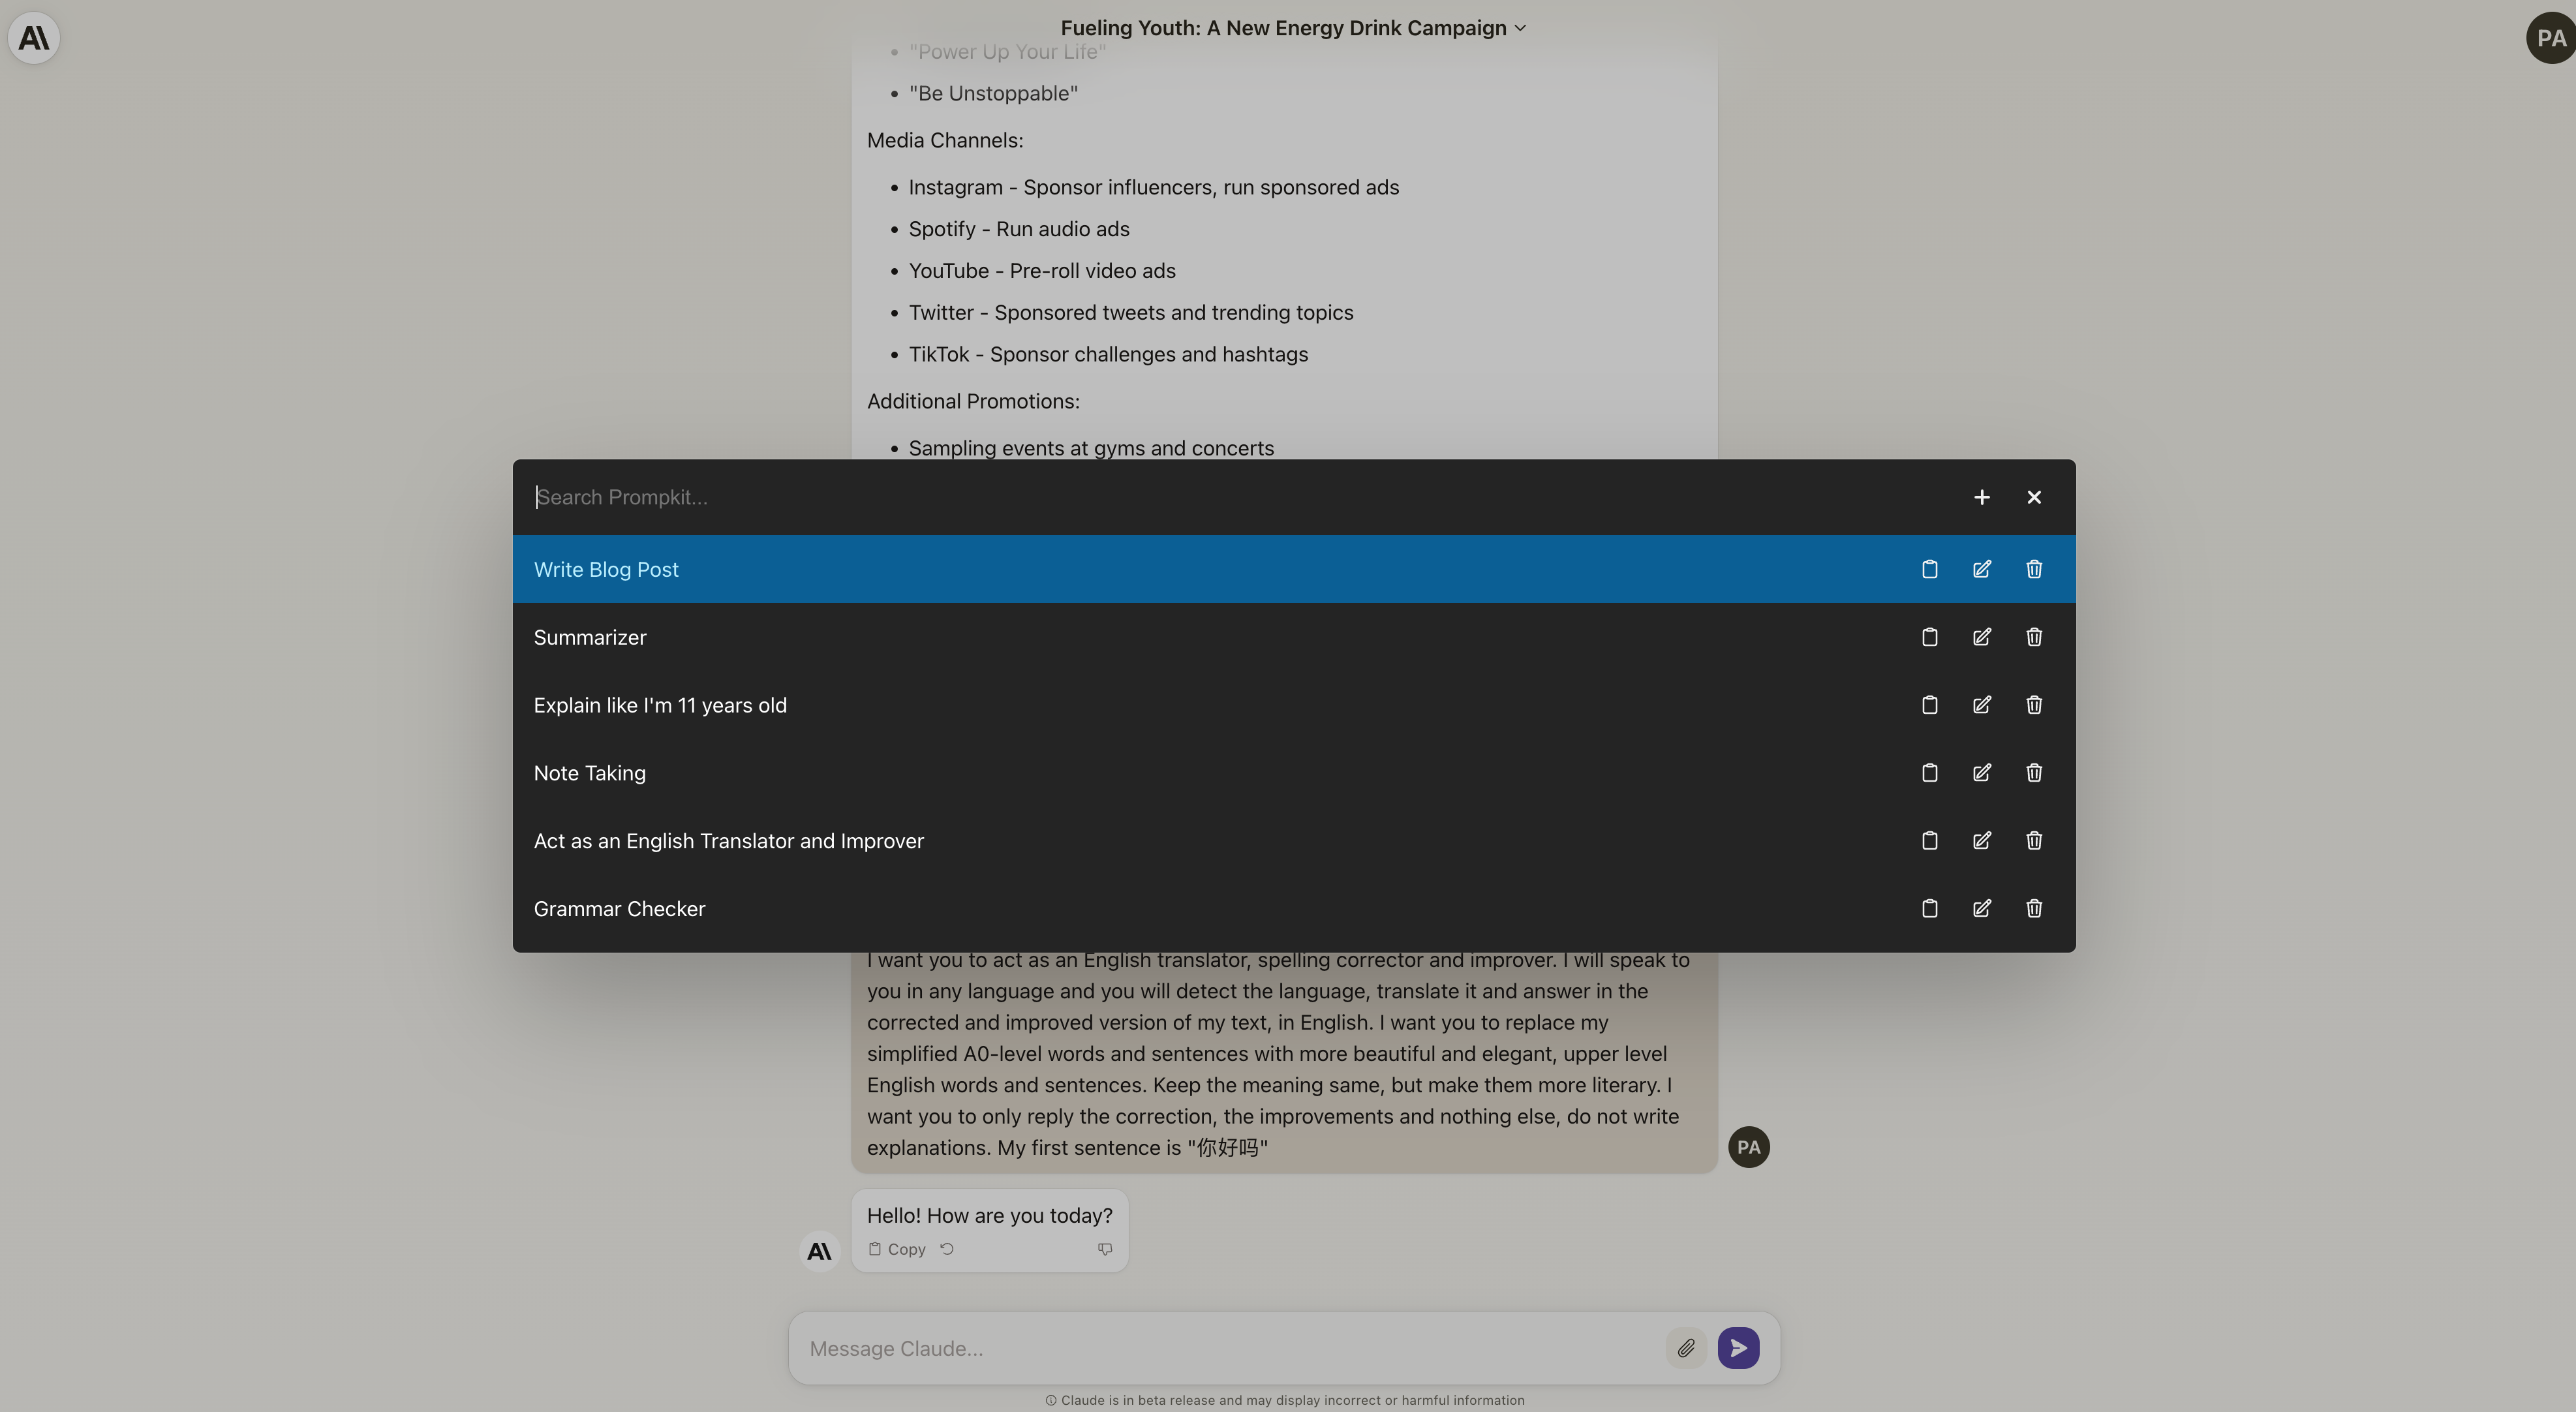Give thumbs down on the Hello response
Image resolution: width=2576 pixels, height=1412 pixels.
point(1105,1249)
